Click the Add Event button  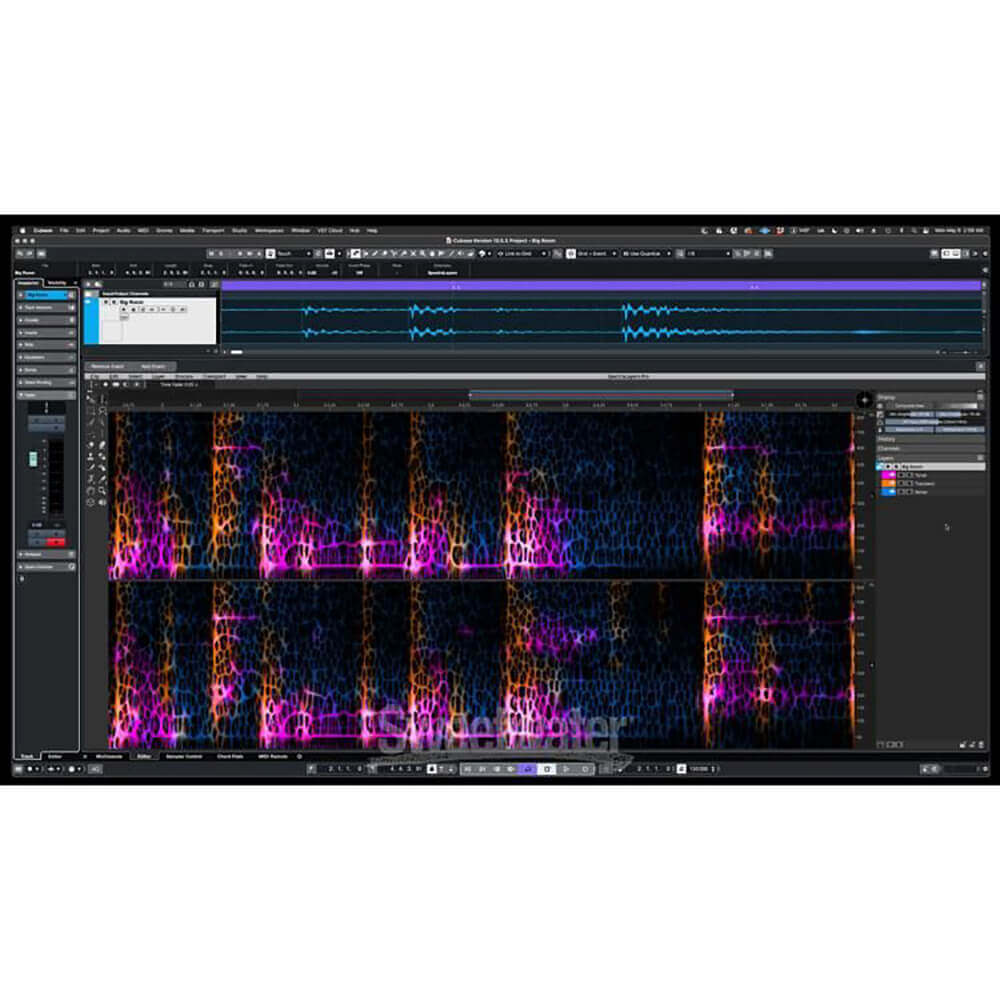coord(153,365)
